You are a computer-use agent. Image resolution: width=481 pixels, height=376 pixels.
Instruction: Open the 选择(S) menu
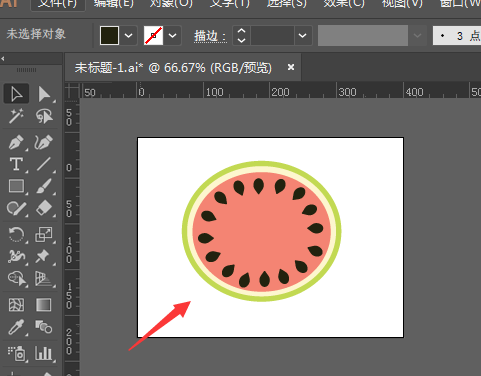click(x=287, y=4)
